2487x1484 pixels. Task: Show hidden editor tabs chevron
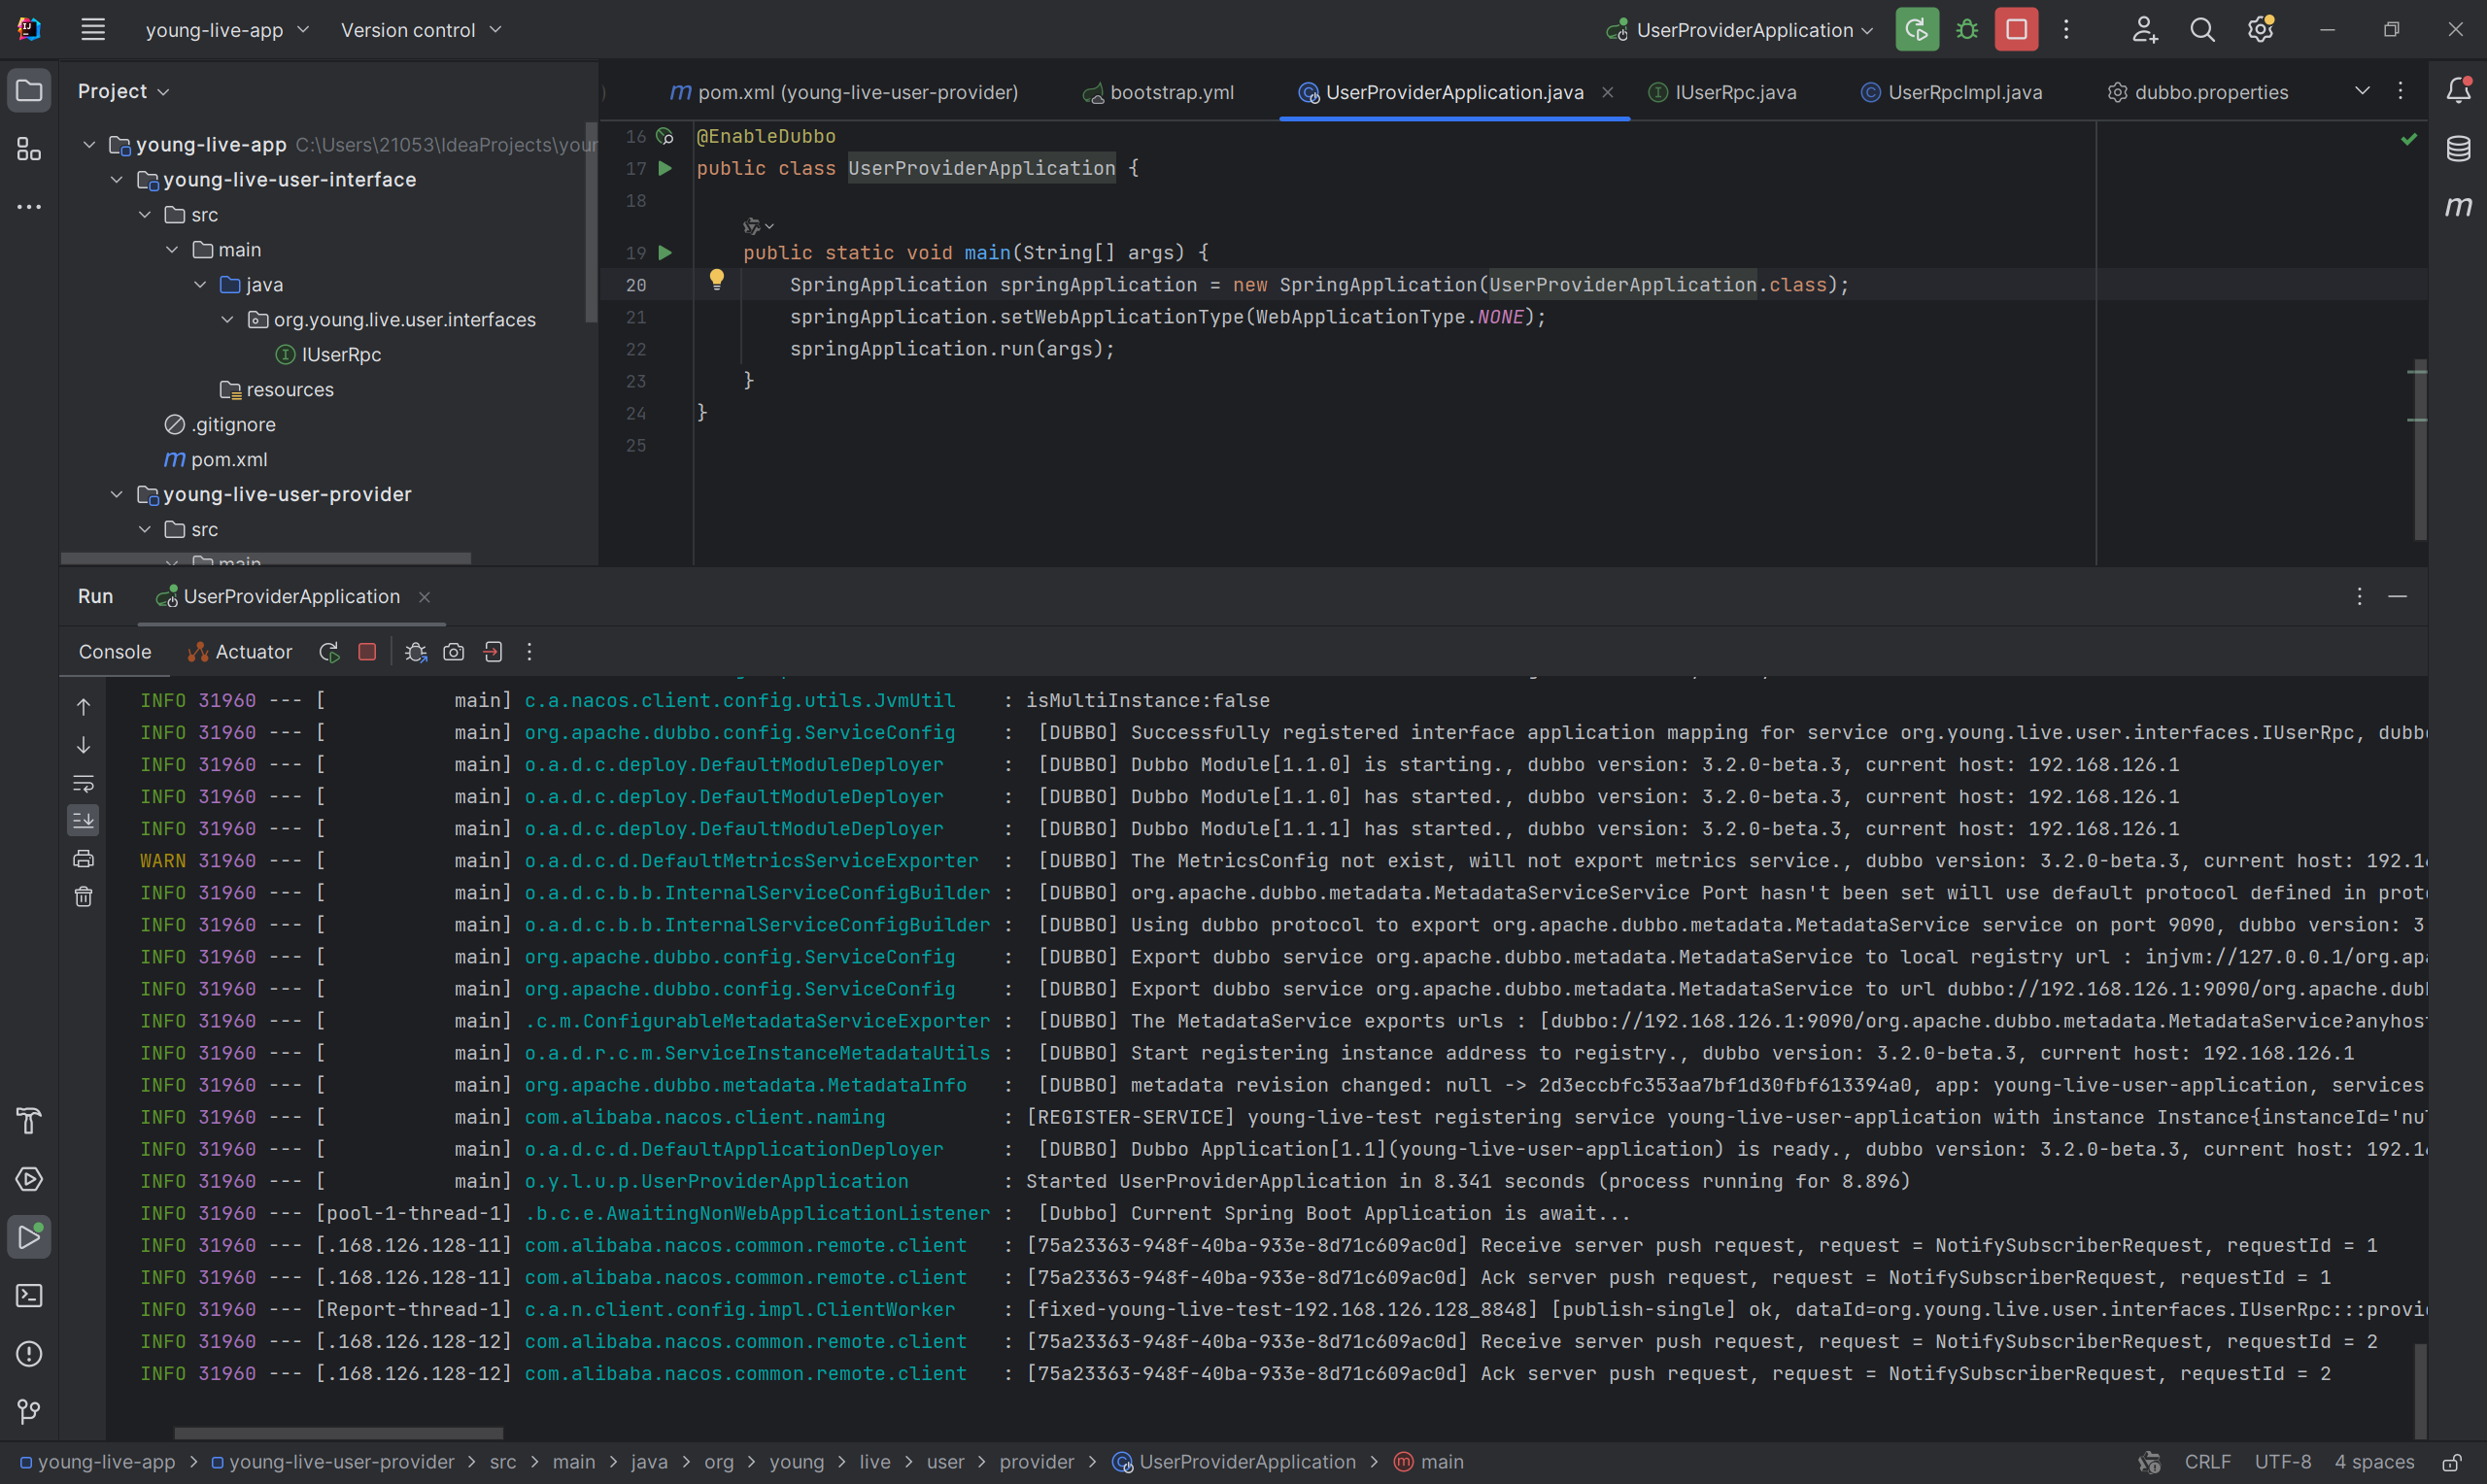pyautogui.click(x=2362, y=91)
